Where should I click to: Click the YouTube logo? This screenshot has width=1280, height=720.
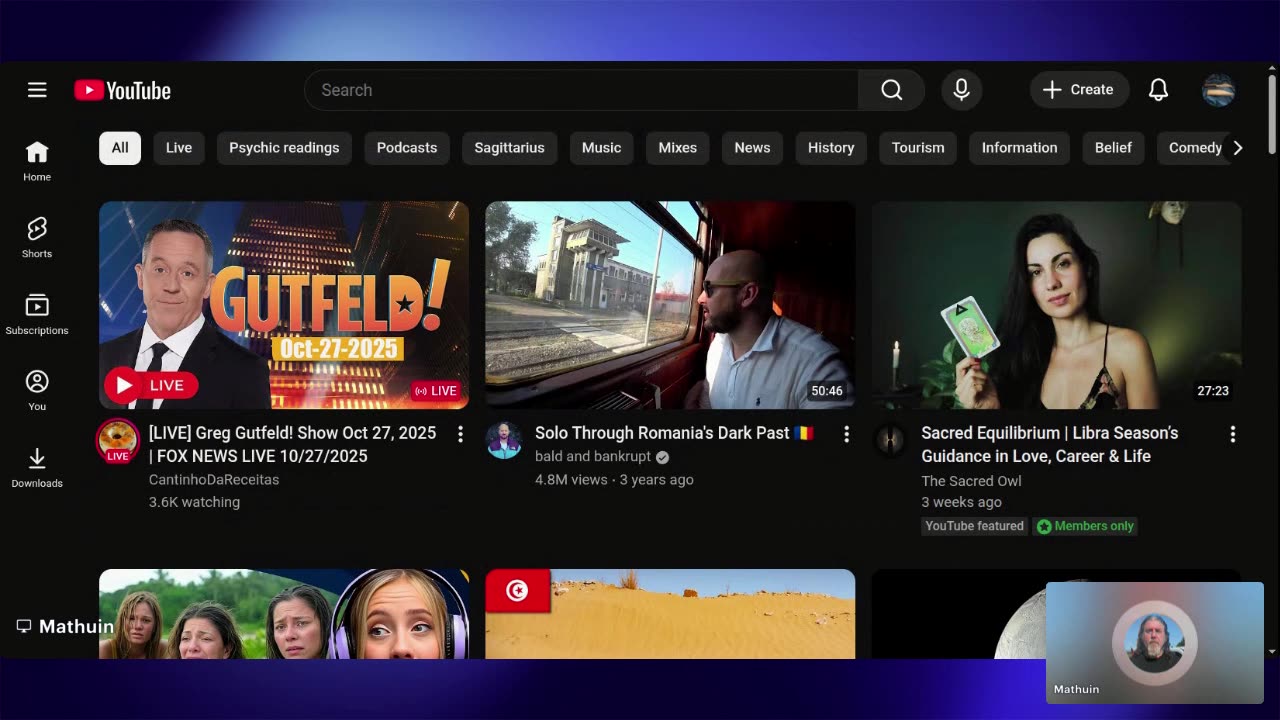[122, 90]
